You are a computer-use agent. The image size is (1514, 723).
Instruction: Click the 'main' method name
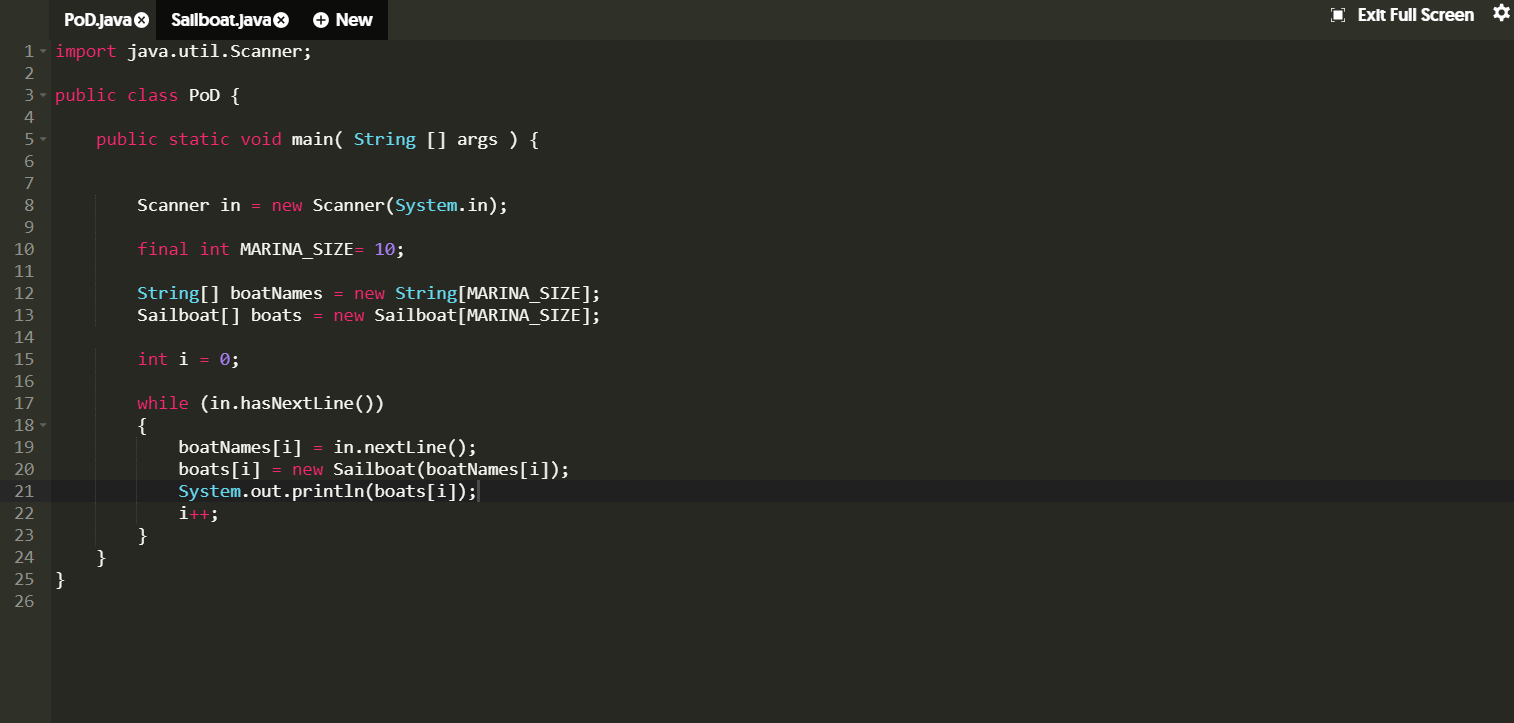pyautogui.click(x=312, y=140)
